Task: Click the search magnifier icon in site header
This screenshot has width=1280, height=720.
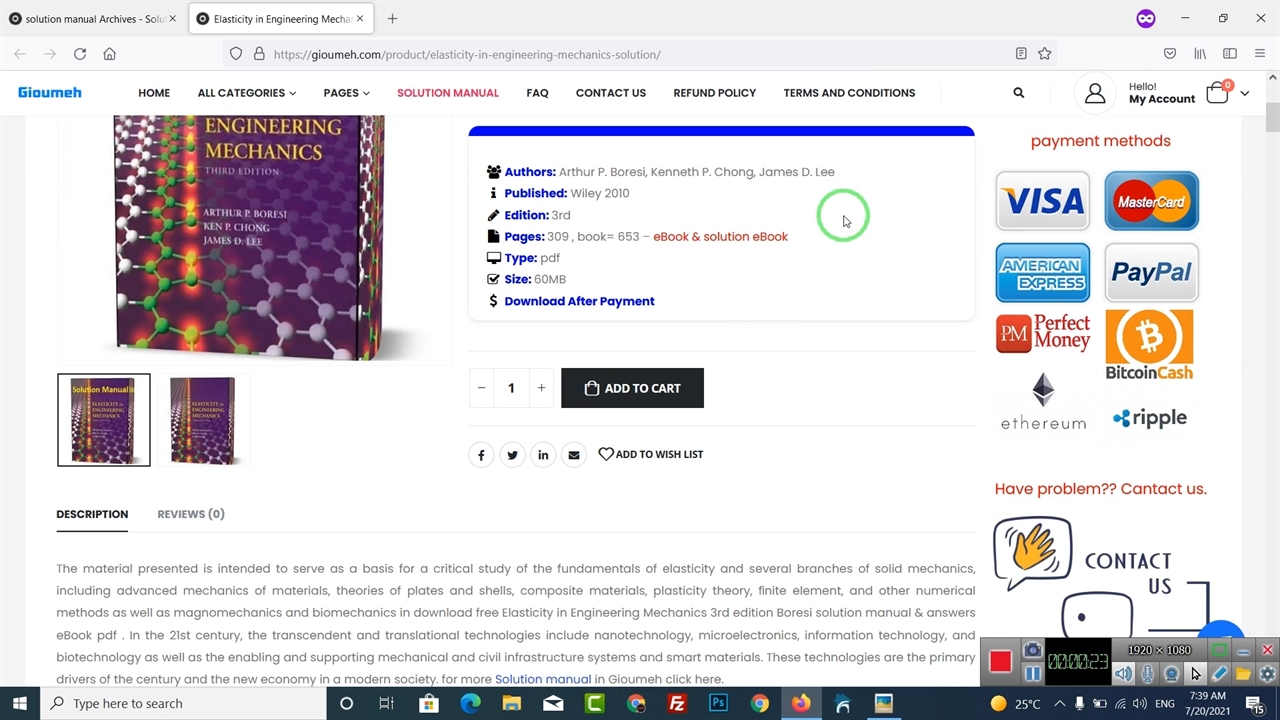Action: point(1018,93)
